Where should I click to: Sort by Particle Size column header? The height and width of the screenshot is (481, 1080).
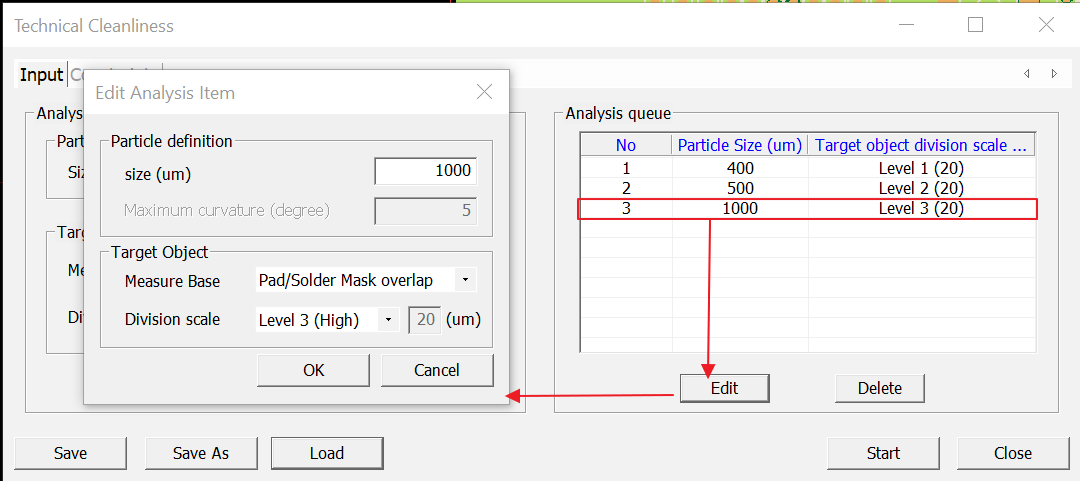pos(739,146)
